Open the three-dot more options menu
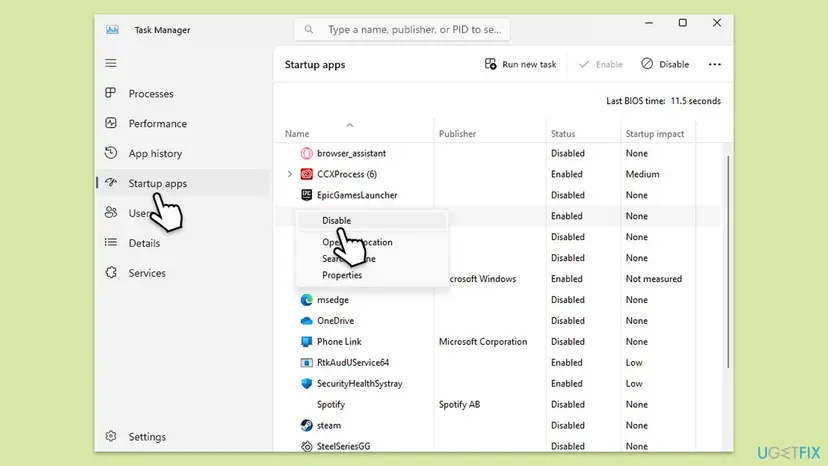 [x=714, y=64]
